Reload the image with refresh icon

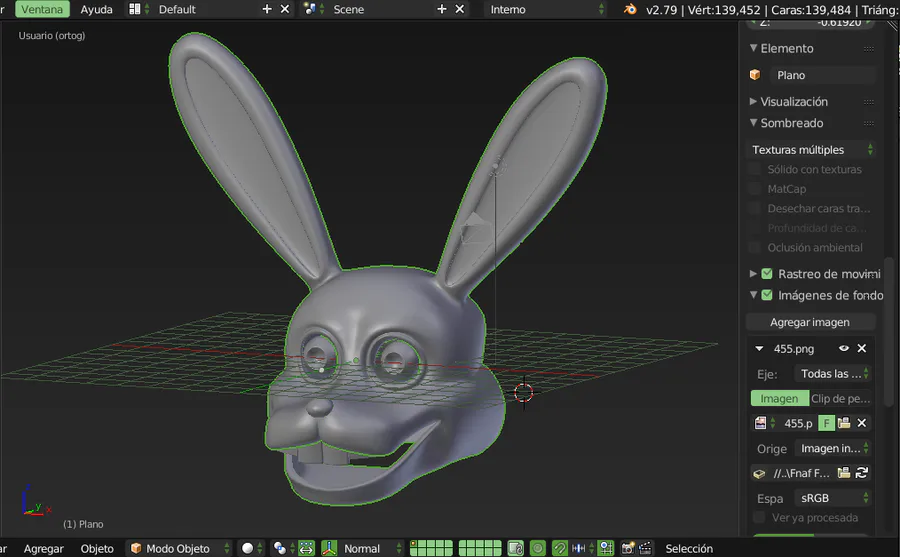click(861, 473)
